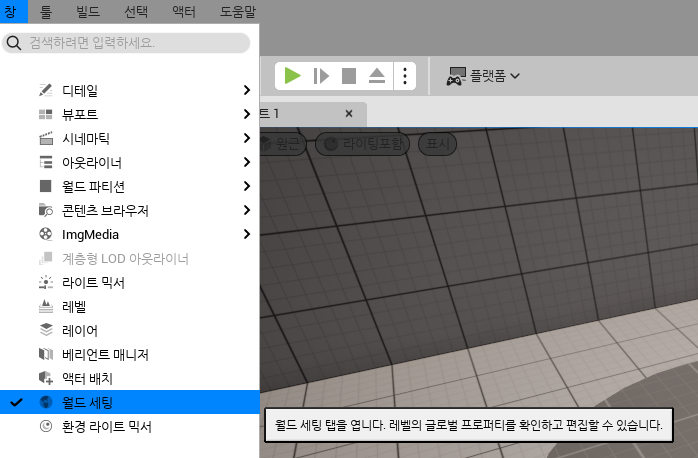Open the 레이어 panel entry
This screenshot has width=698, height=458.
130,330
